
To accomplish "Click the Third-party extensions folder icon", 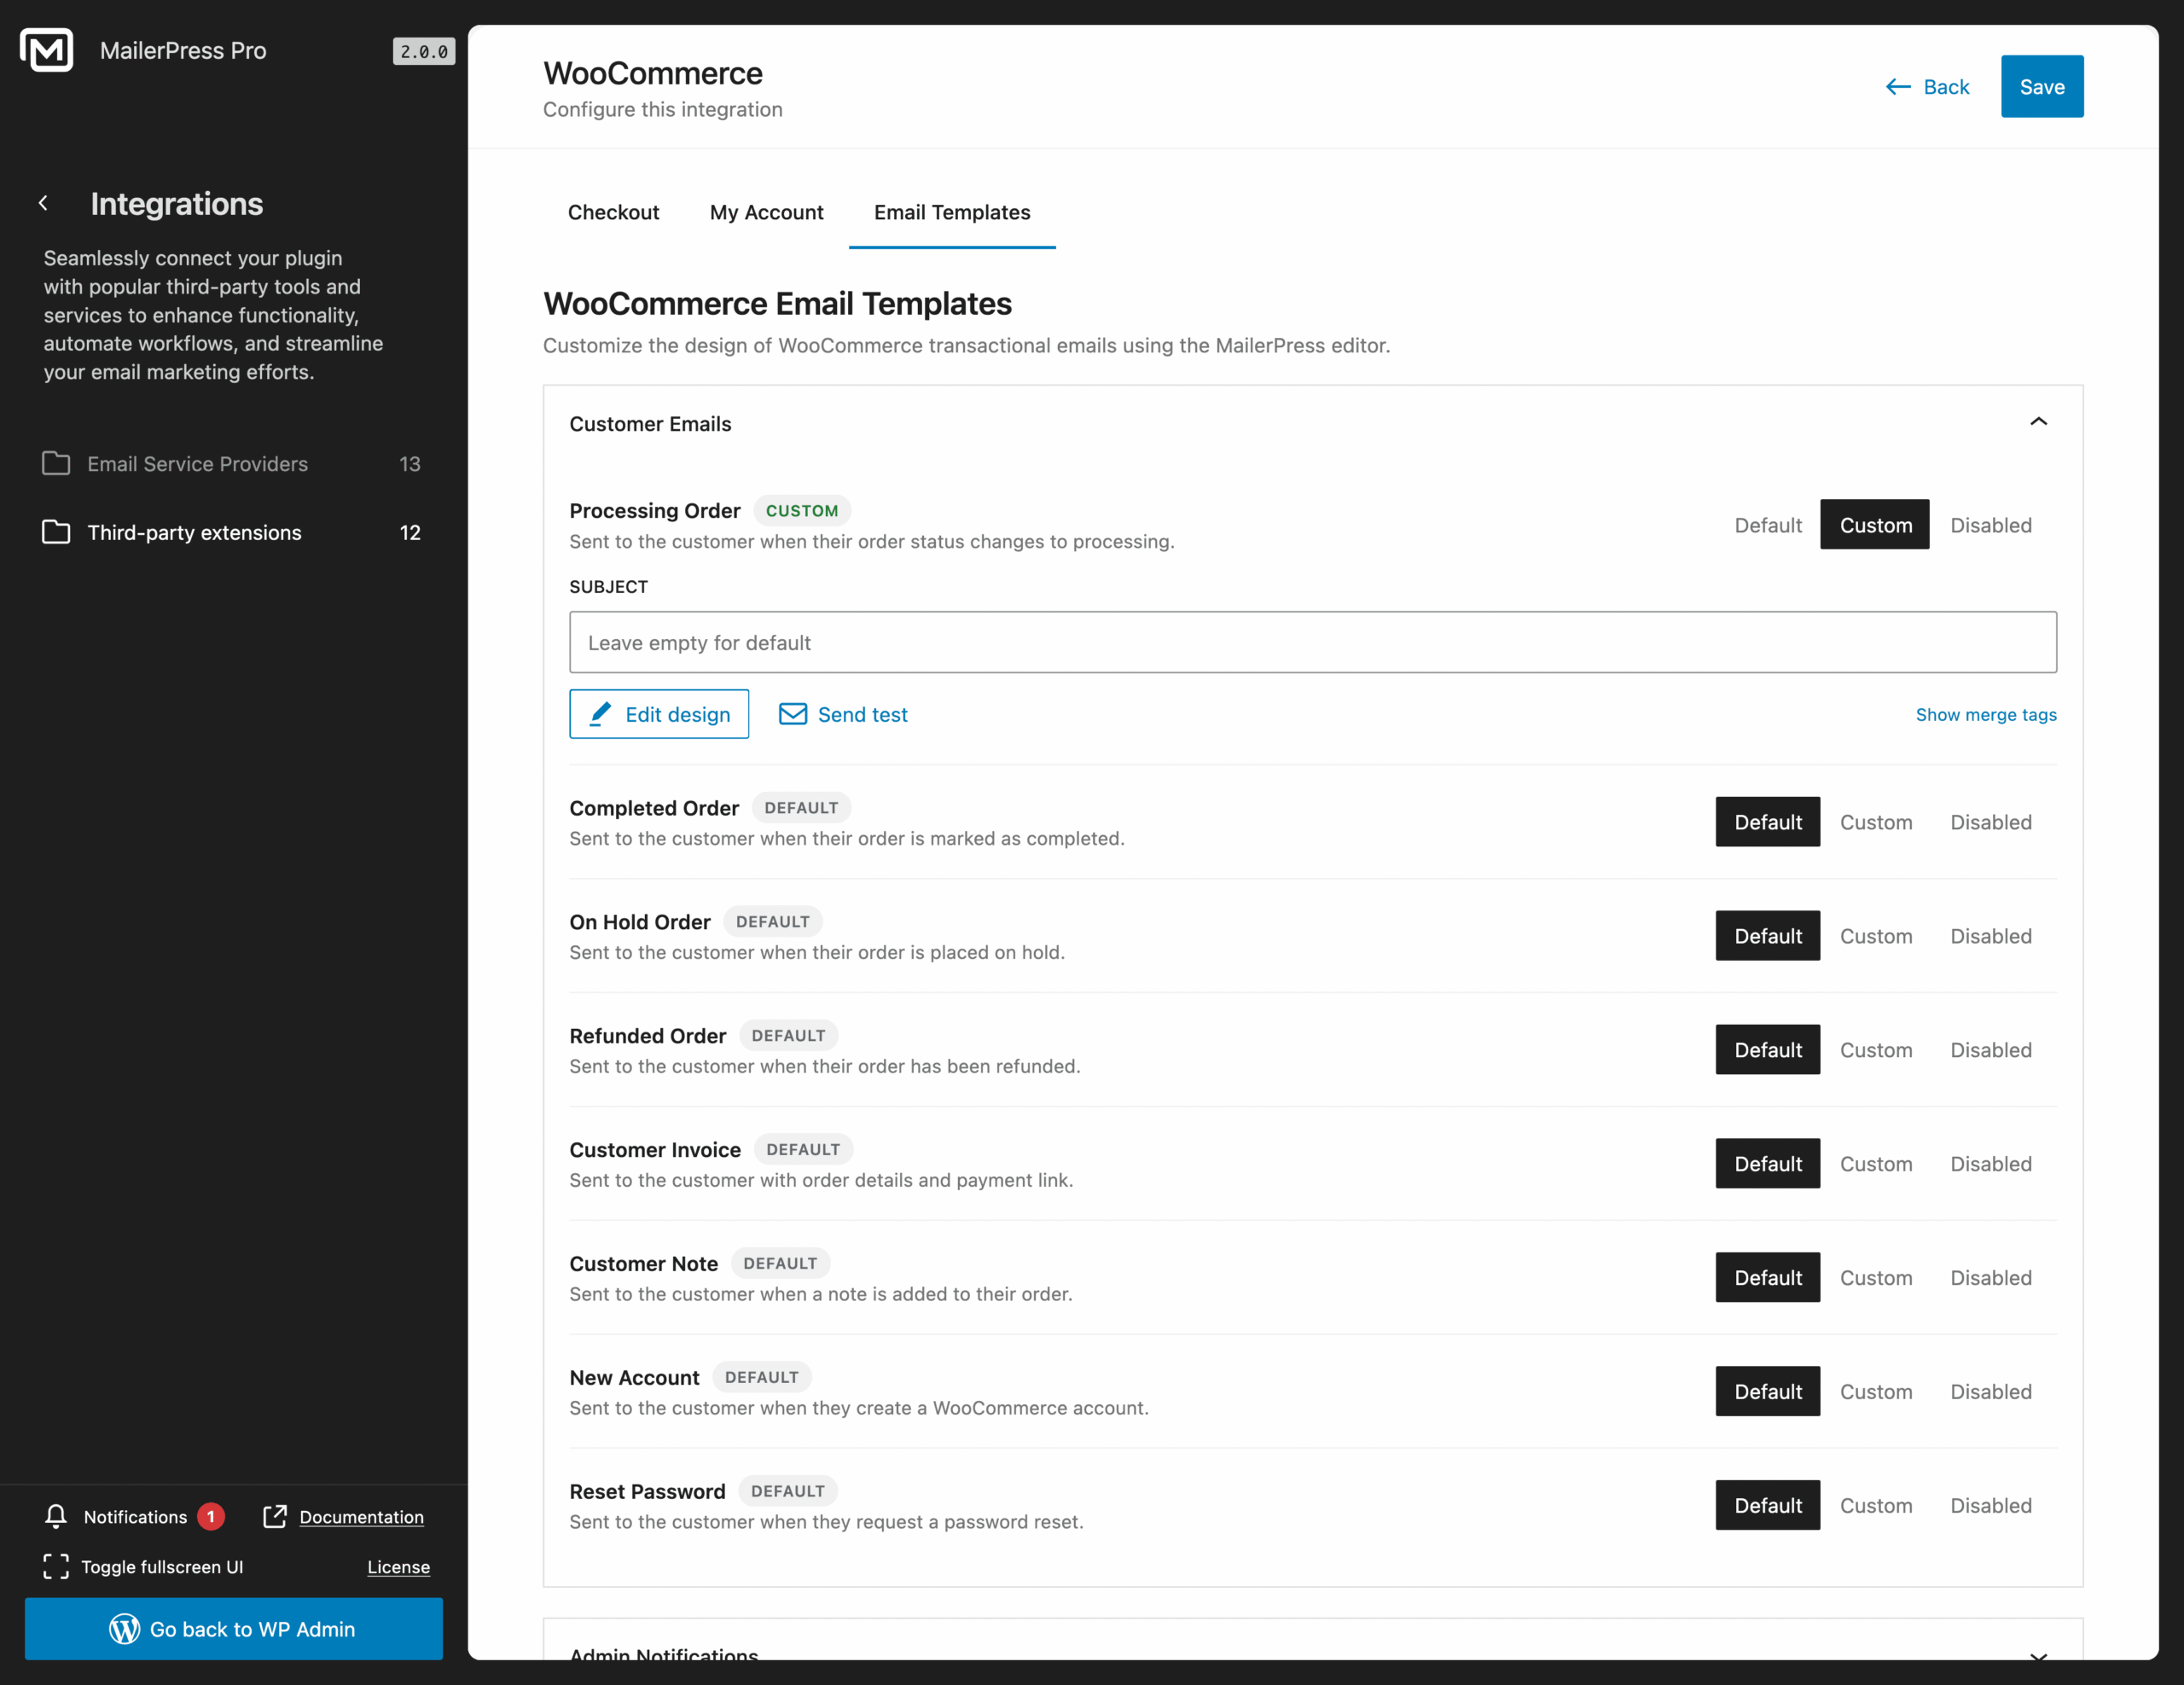I will (x=56, y=532).
